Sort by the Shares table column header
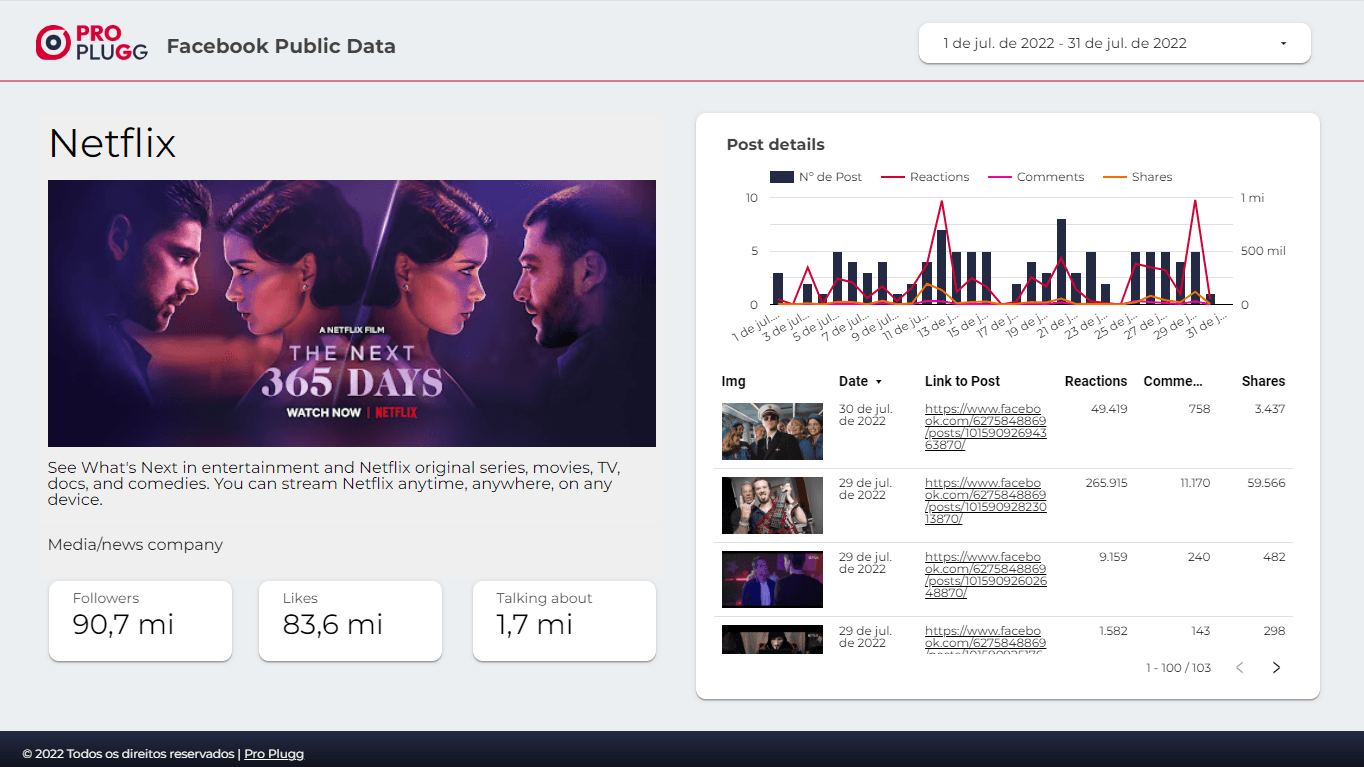The height and width of the screenshot is (767, 1364). pyautogui.click(x=1263, y=381)
